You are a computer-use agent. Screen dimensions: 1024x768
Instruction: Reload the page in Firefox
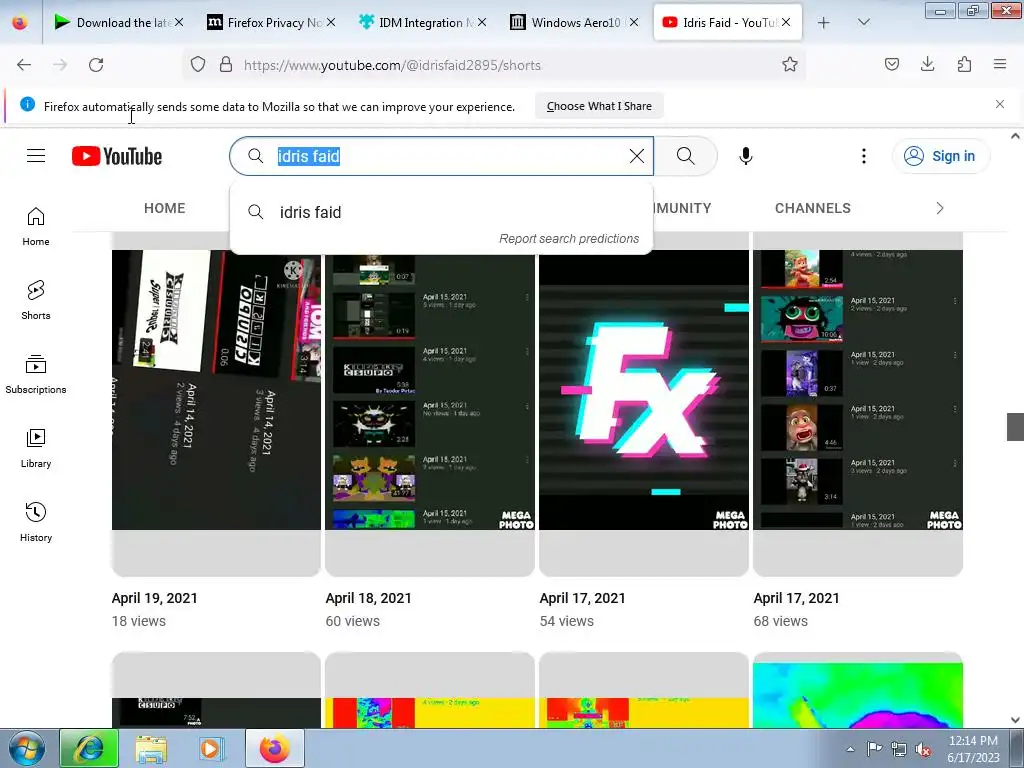[96, 65]
